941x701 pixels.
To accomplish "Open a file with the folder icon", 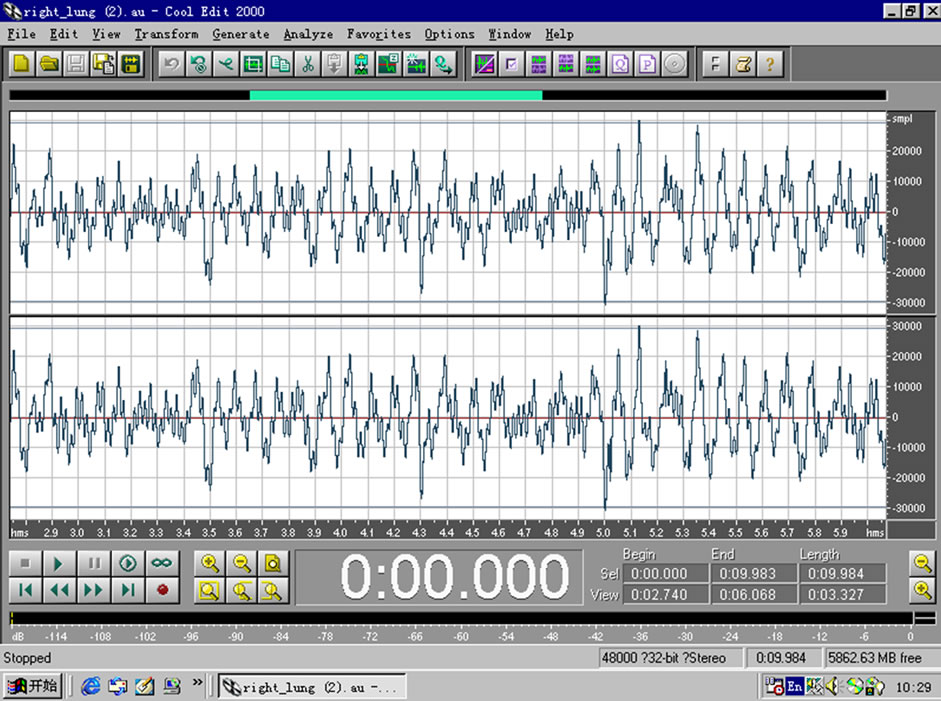I will click(49, 64).
